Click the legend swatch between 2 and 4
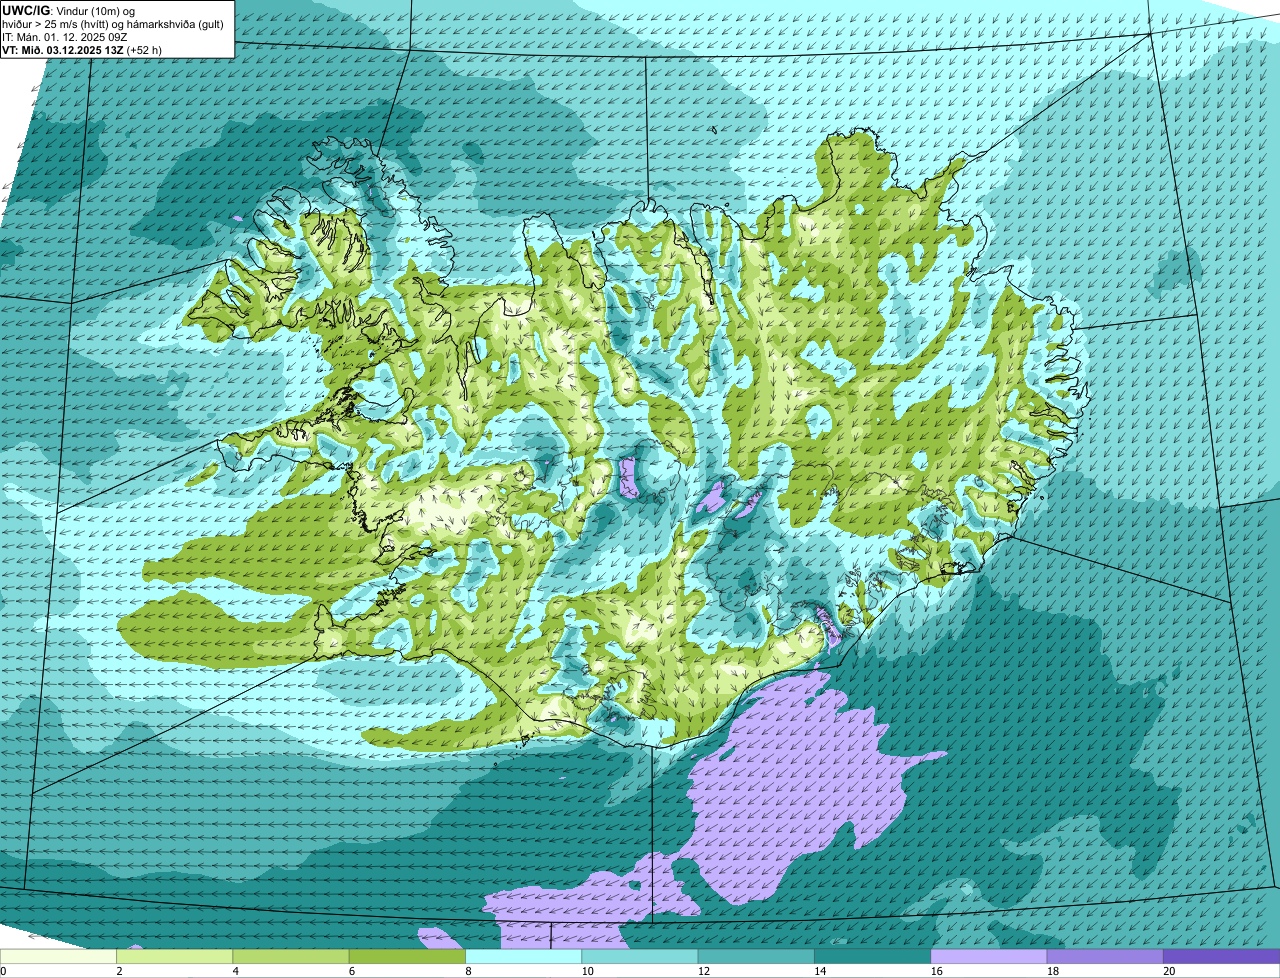This screenshot has height=978, width=1280. pyautogui.click(x=175, y=957)
